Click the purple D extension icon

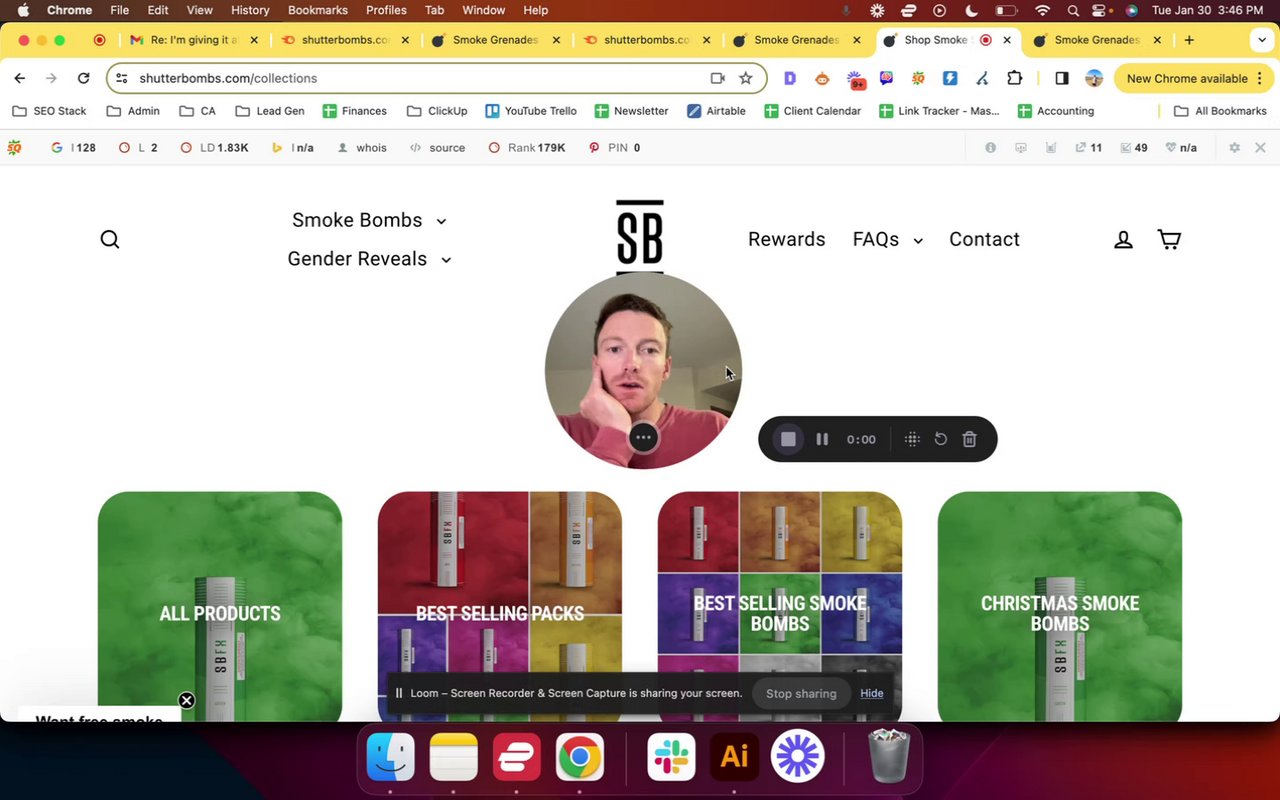point(790,78)
